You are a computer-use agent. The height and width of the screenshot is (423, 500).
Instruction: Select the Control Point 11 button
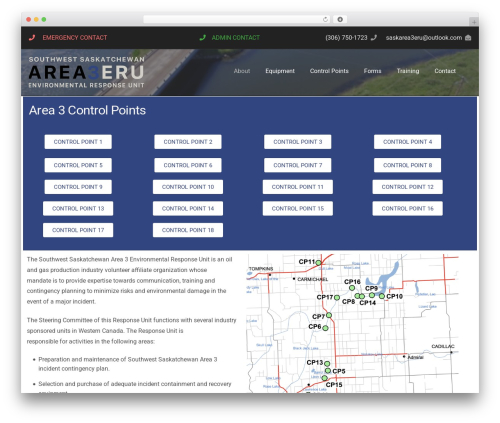point(298,187)
